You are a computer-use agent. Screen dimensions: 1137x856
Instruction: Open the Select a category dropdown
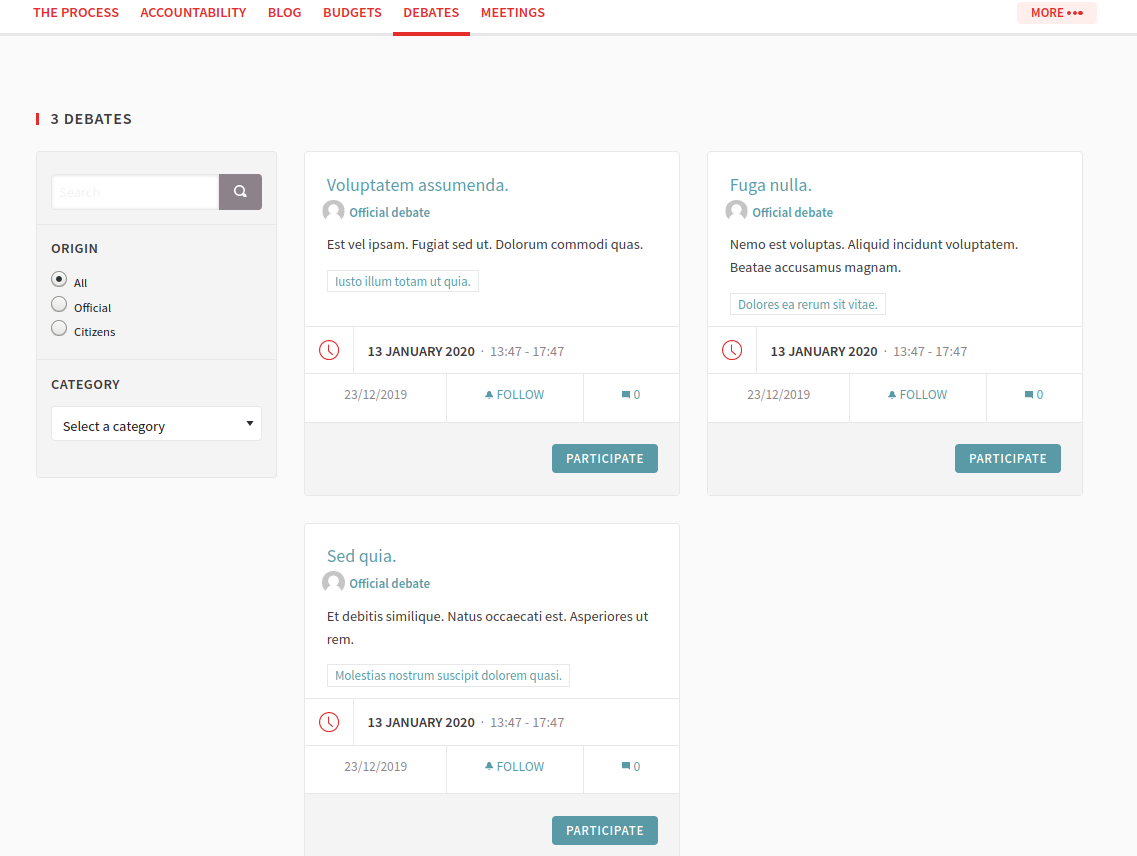tap(156, 425)
